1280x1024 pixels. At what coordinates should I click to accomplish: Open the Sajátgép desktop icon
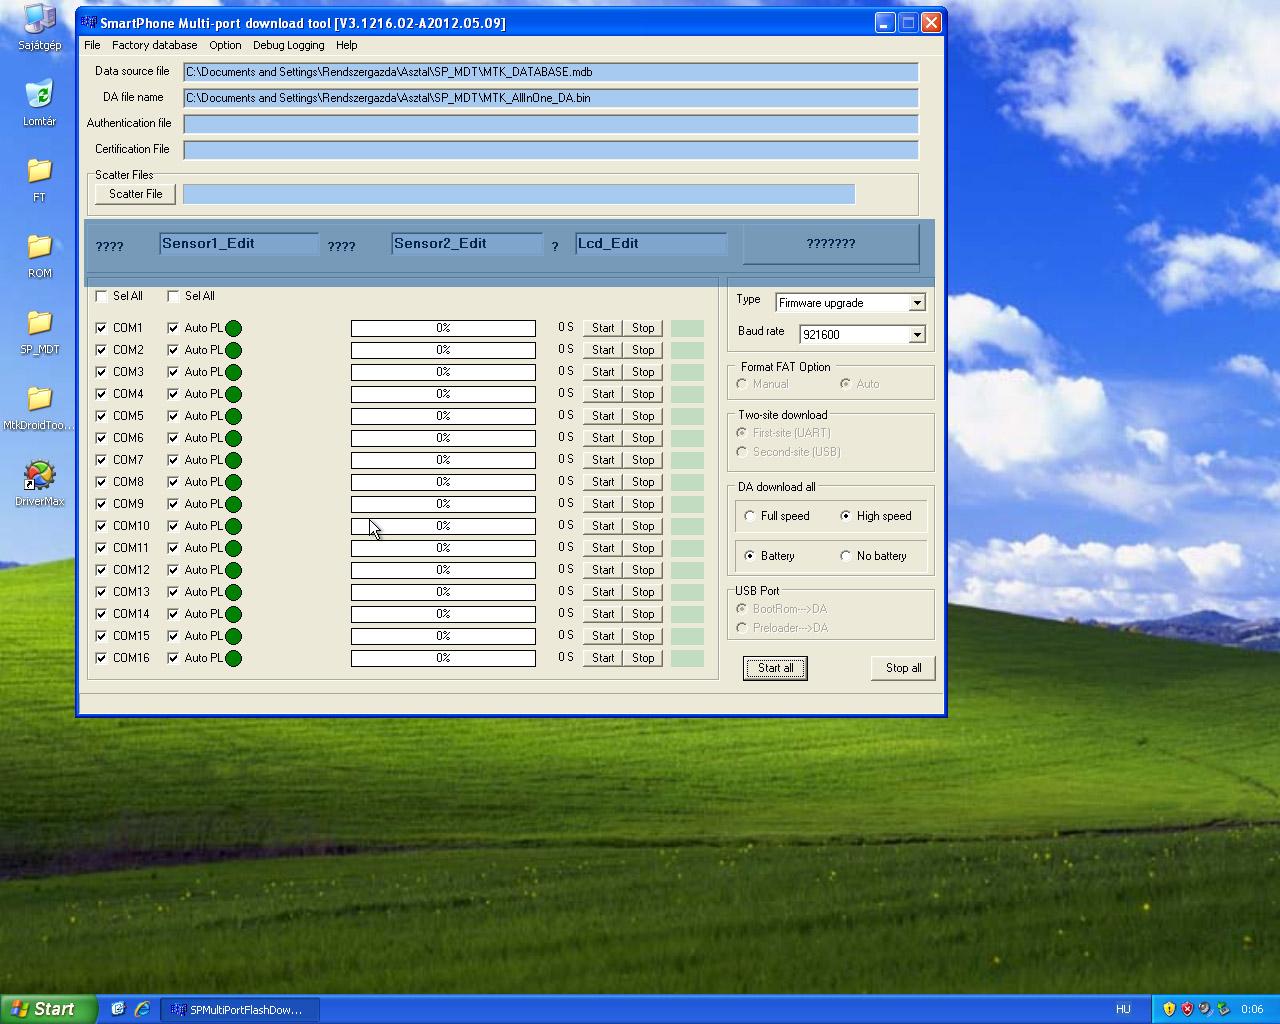[39, 27]
